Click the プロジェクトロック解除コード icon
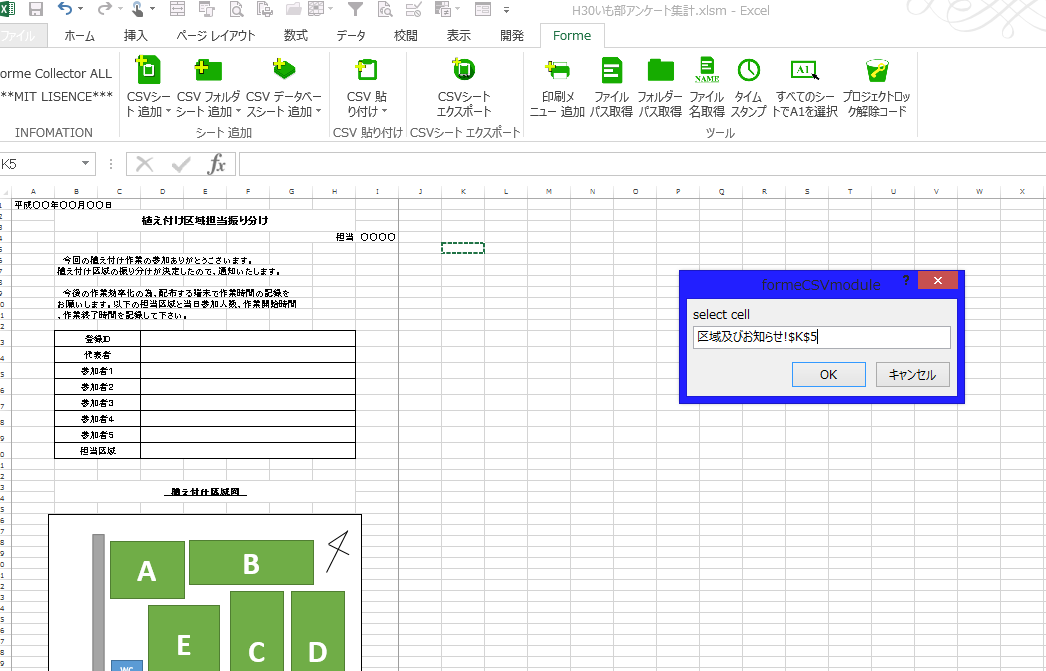The image size is (1046, 671). tap(876, 69)
